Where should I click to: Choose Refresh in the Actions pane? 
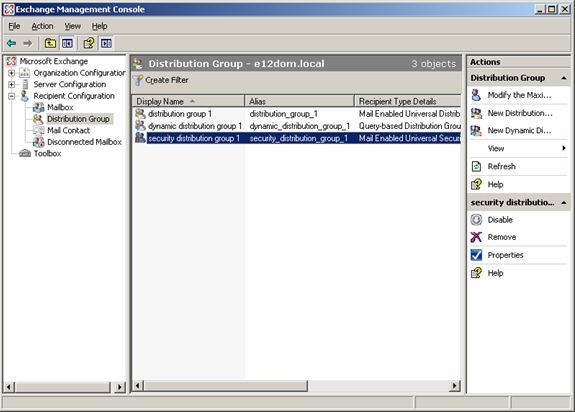(x=501, y=166)
